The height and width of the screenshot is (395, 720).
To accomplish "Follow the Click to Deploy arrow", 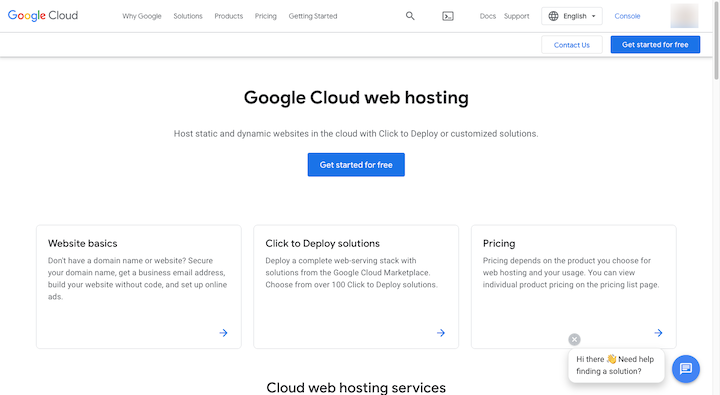I will (x=441, y=333).
